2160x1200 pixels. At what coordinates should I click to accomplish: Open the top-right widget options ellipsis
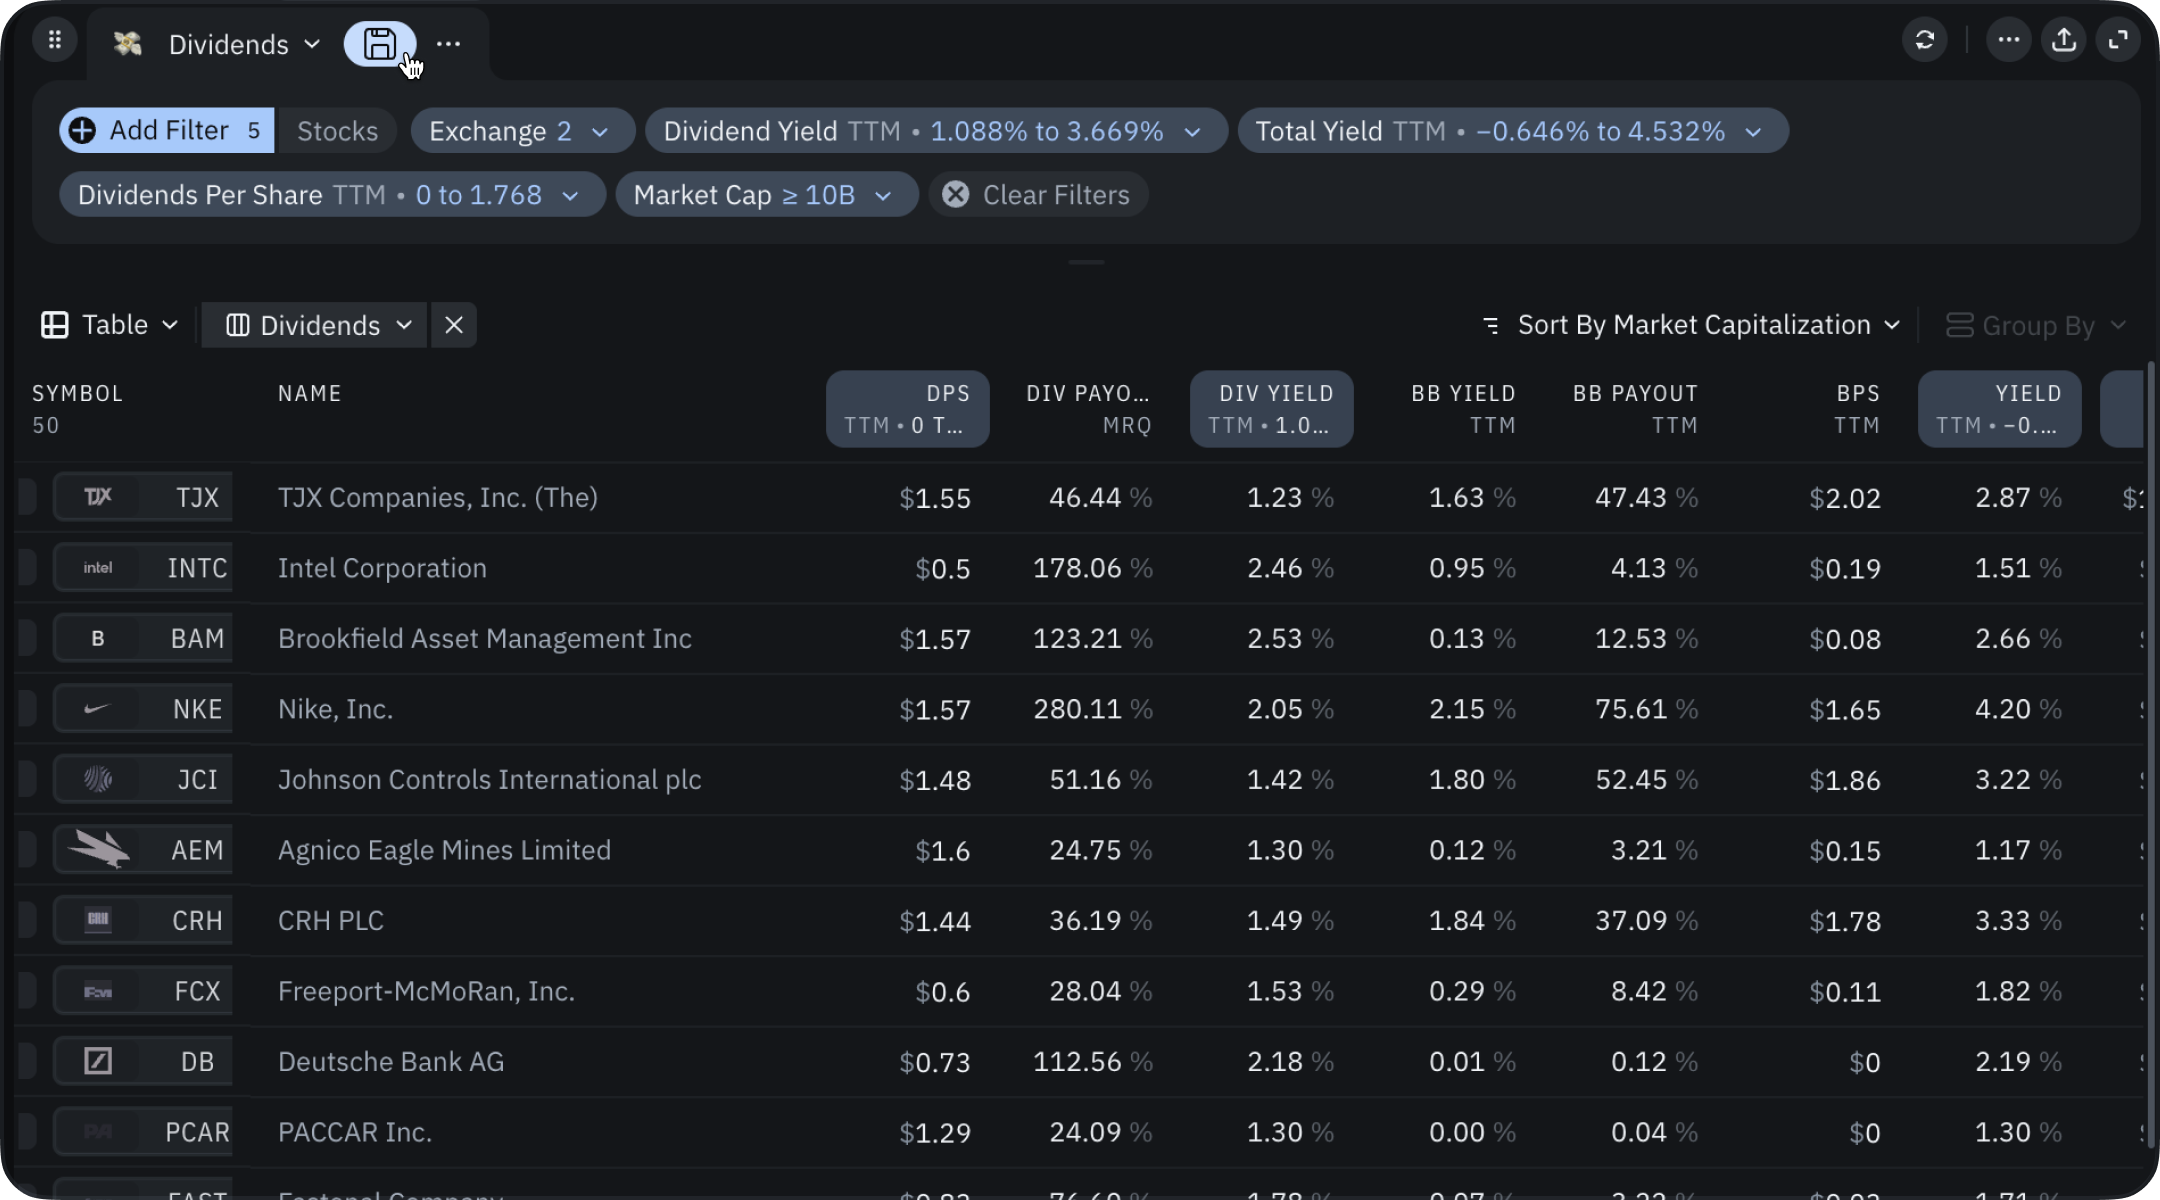[x=2008, y=40]
